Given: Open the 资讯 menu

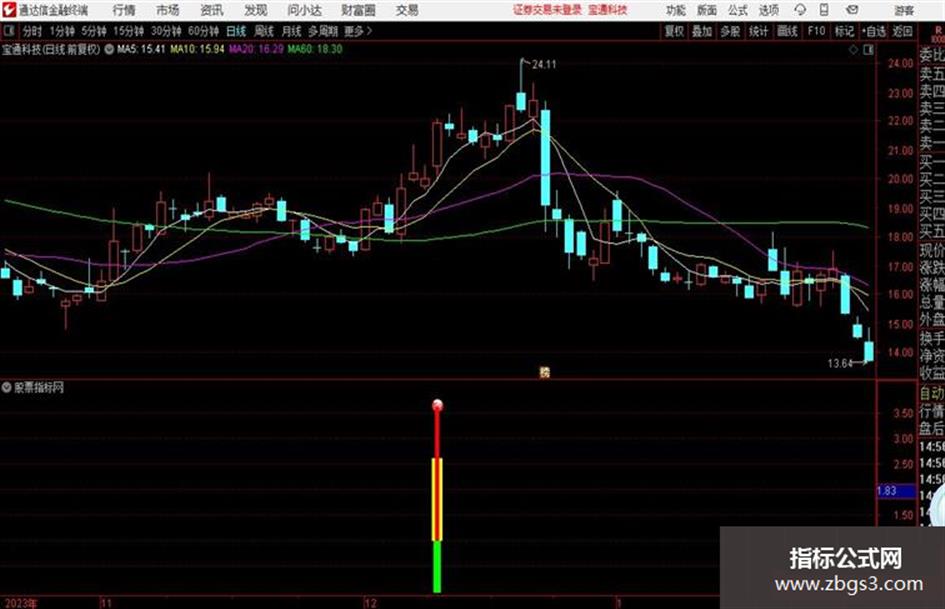Looking at the screenshot, I should (x=212, y=10).
